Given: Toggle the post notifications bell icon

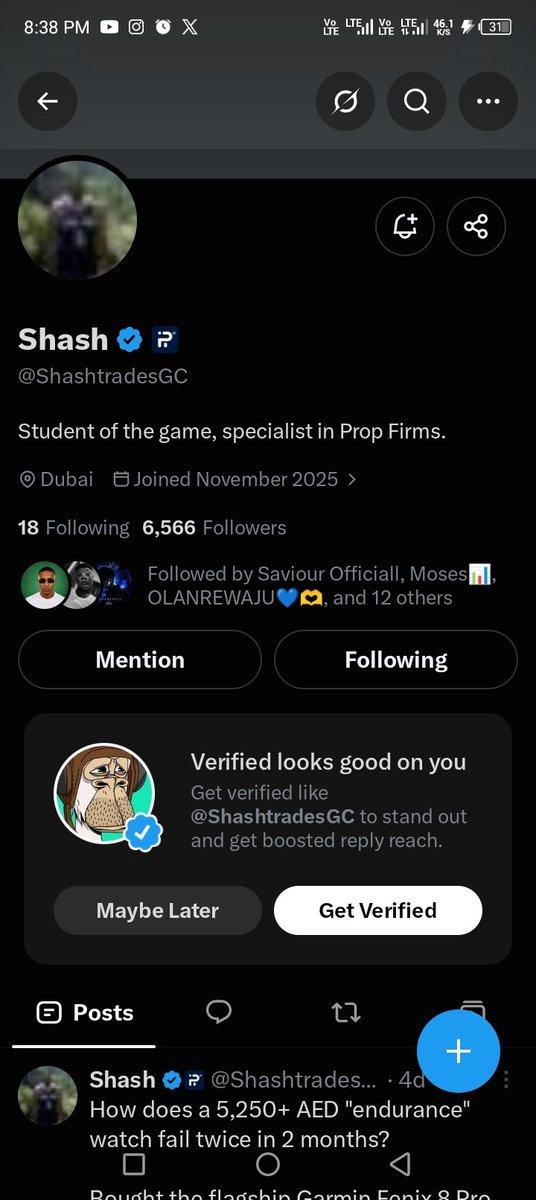Looking at the screenshot, I should pos(405,226).
